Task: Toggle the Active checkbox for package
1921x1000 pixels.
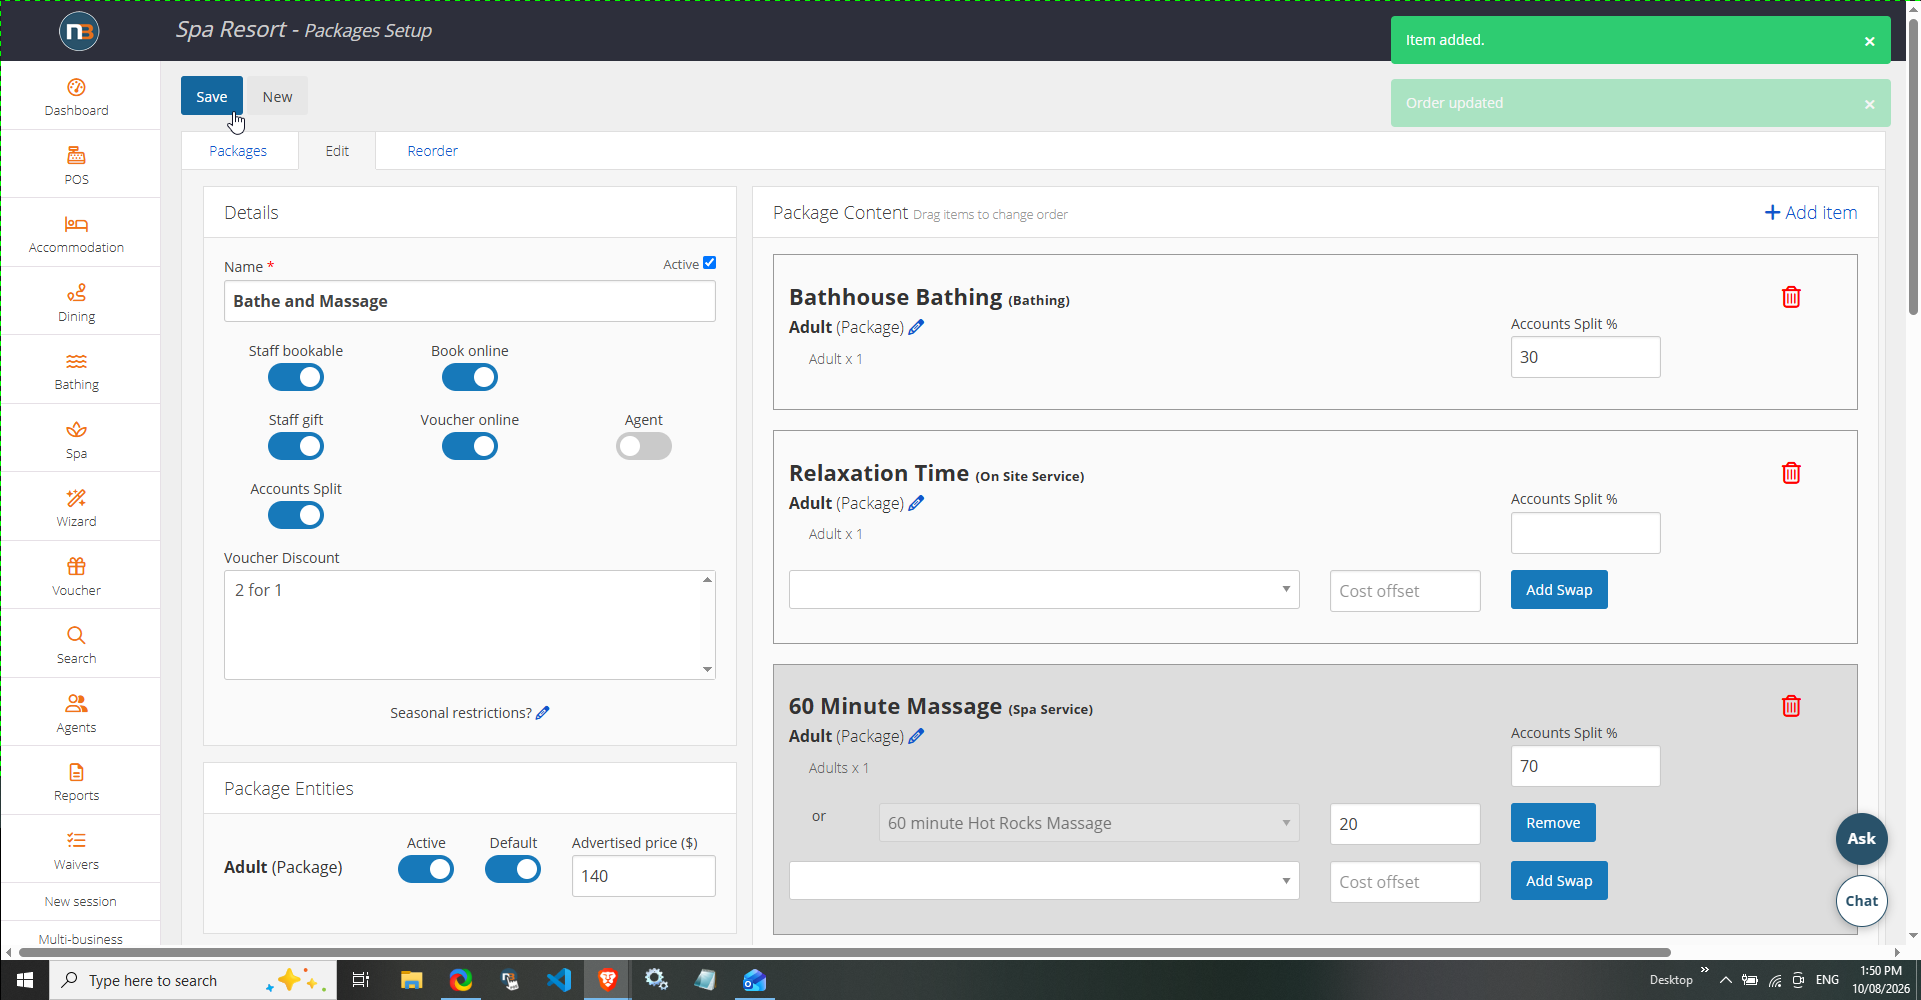Action: pos(710,263)
